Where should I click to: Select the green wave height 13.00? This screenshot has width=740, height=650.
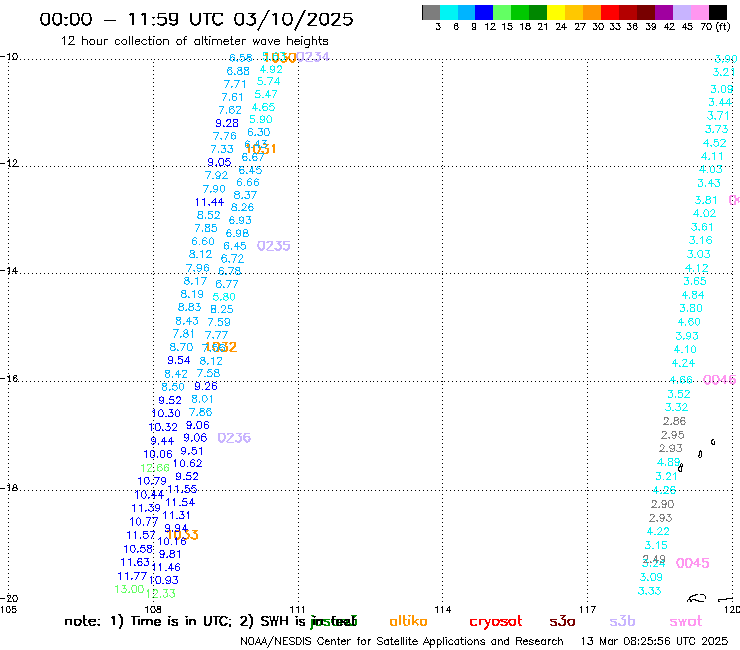129,590
